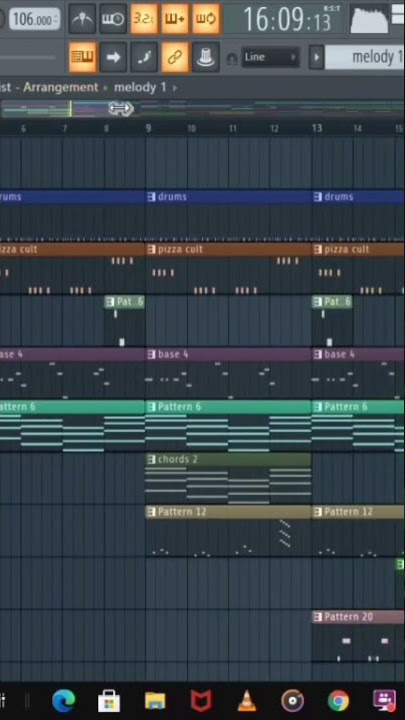The height and width of the screenshot is (720, 405).
Task: Select the chords 2 clip title
Action: point(177,459)
